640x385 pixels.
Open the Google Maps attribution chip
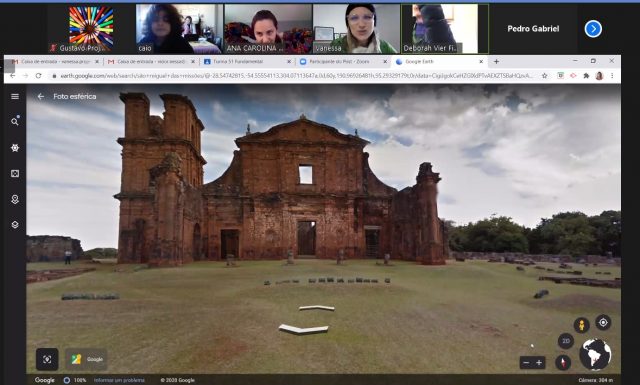point(86,359)
